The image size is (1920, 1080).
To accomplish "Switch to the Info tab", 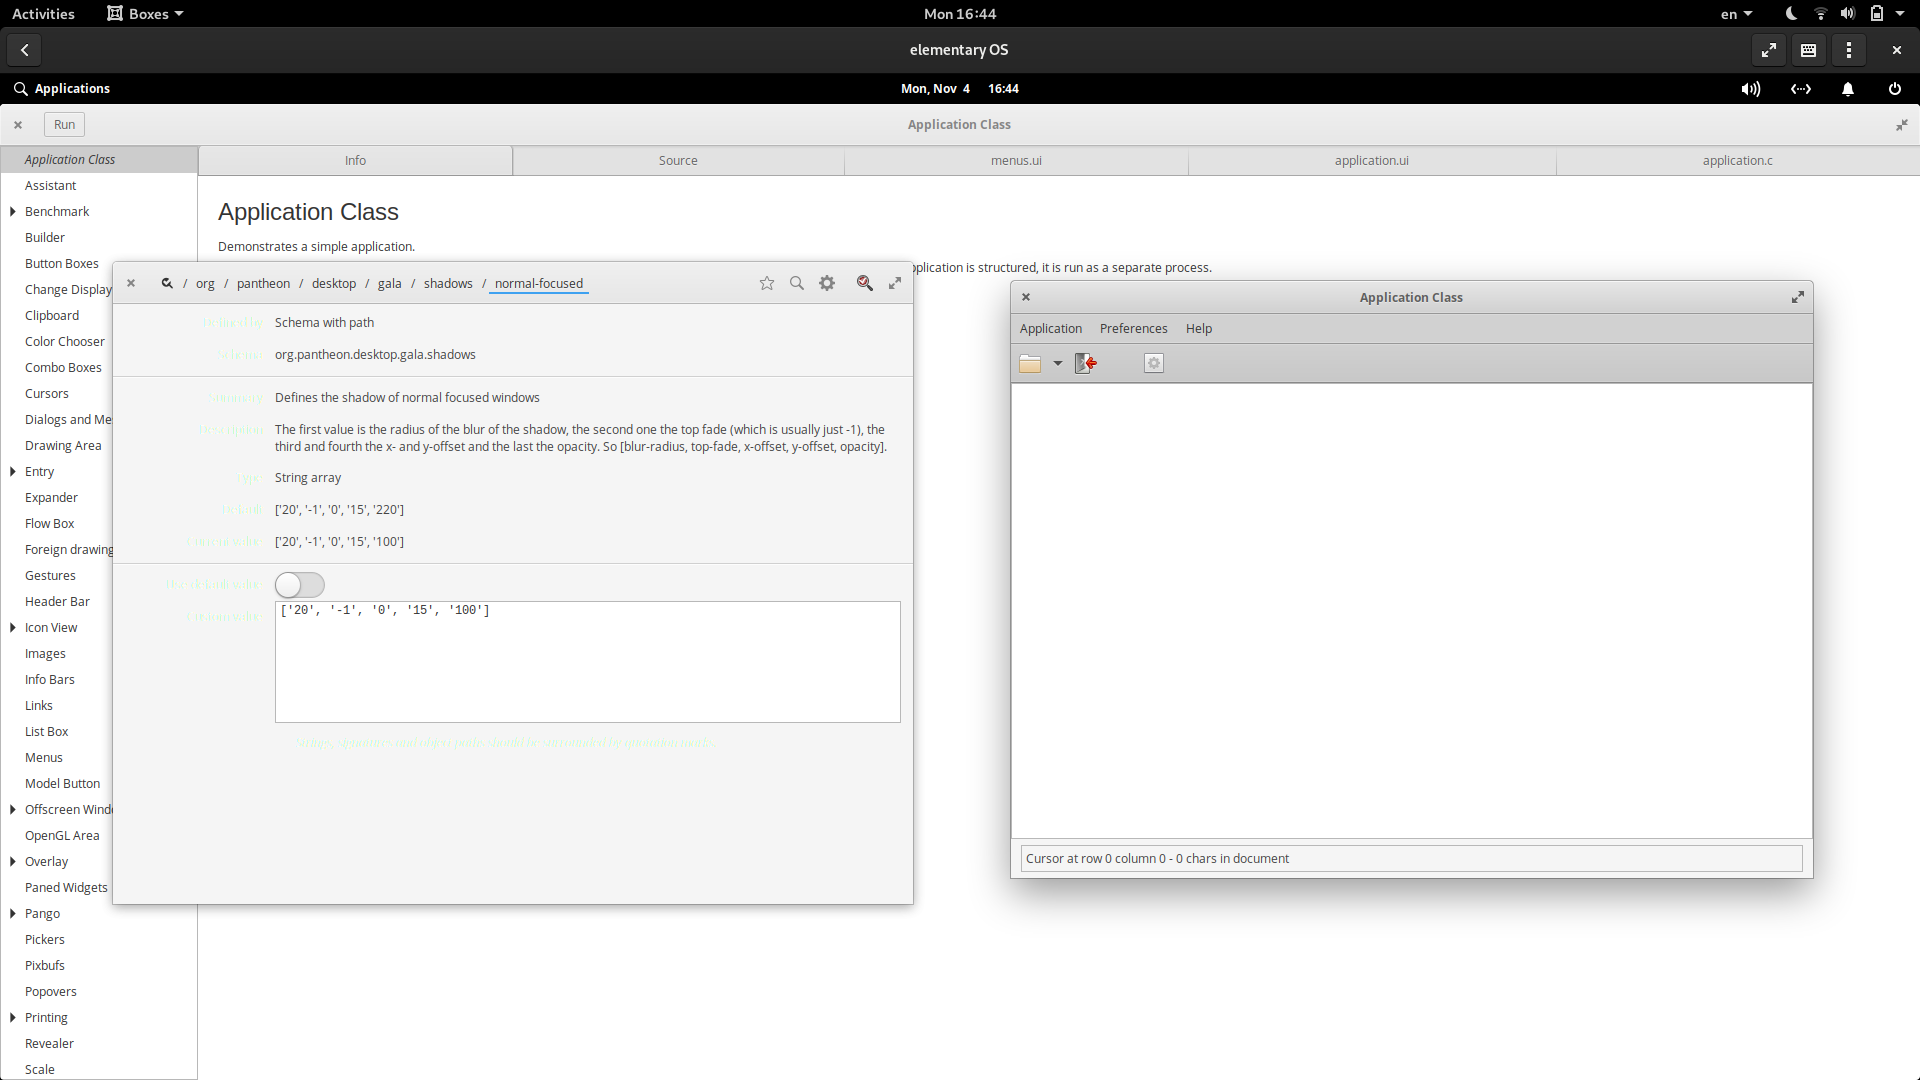I will [355, 161].
